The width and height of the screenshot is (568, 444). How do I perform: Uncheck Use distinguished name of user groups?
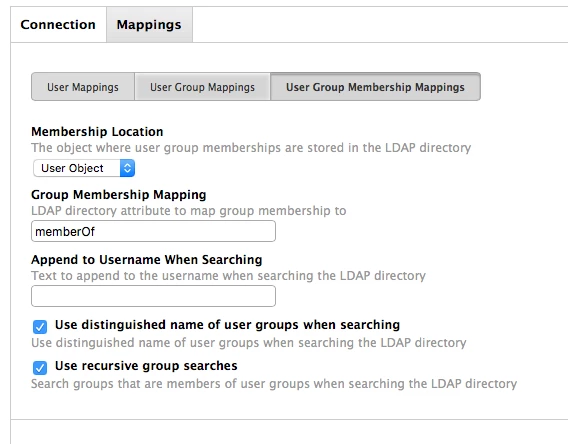tap(40, 327)
